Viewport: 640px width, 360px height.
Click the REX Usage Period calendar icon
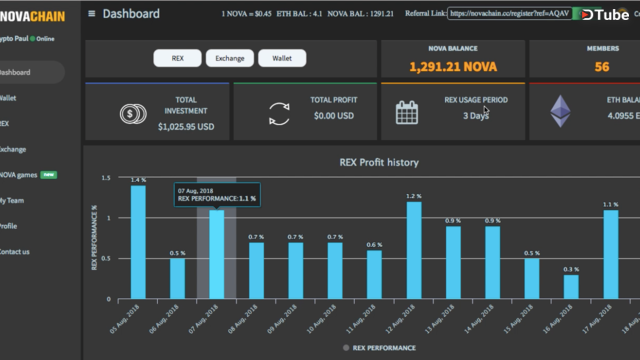407,113
